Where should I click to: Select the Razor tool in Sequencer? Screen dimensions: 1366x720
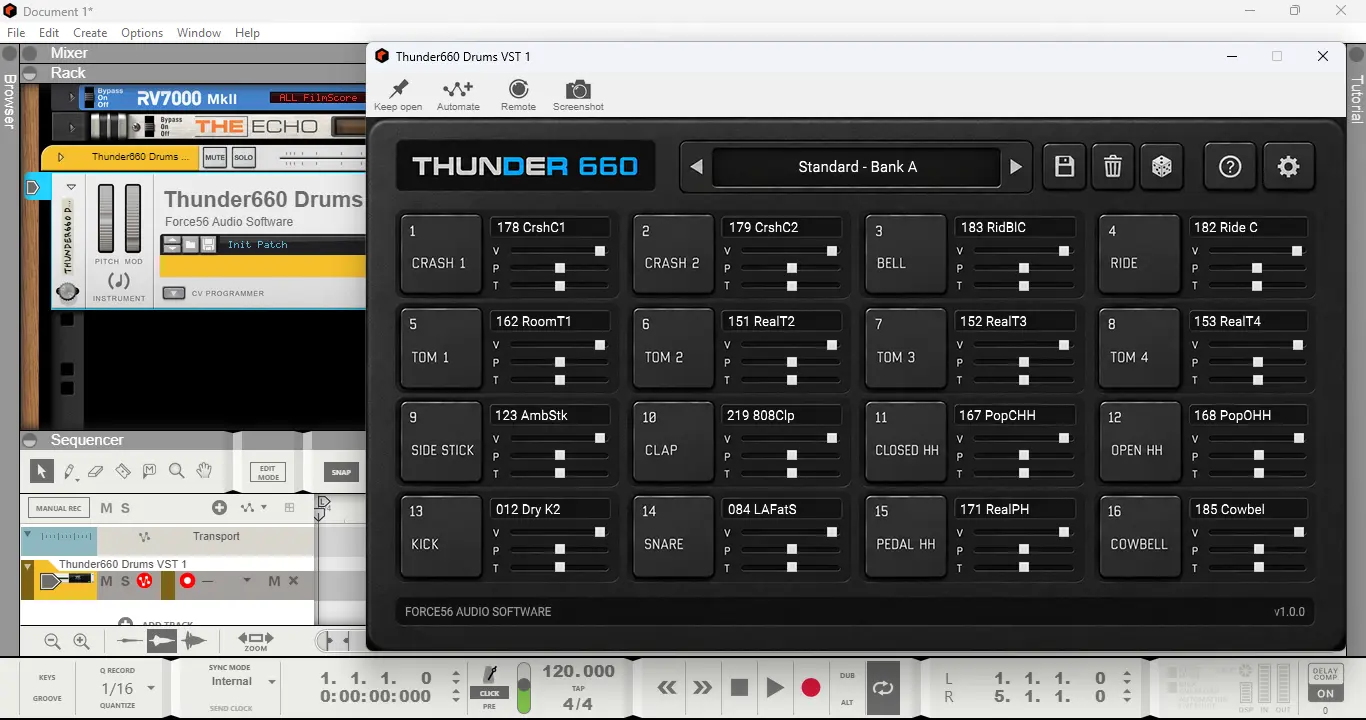coord(123,471)
